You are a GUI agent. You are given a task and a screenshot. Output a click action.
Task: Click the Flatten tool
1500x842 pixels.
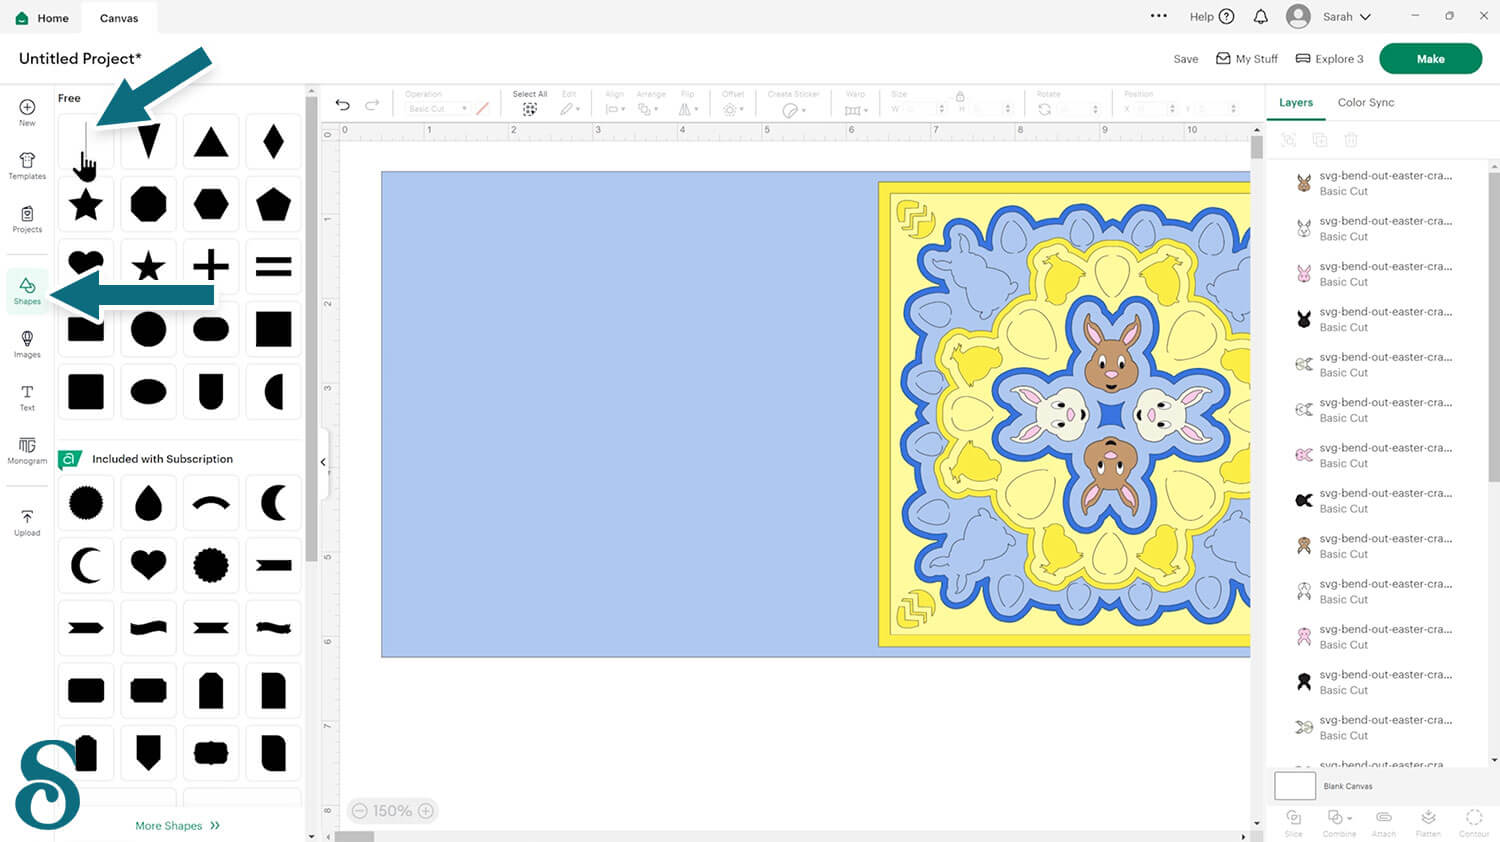coord(1428,823)
